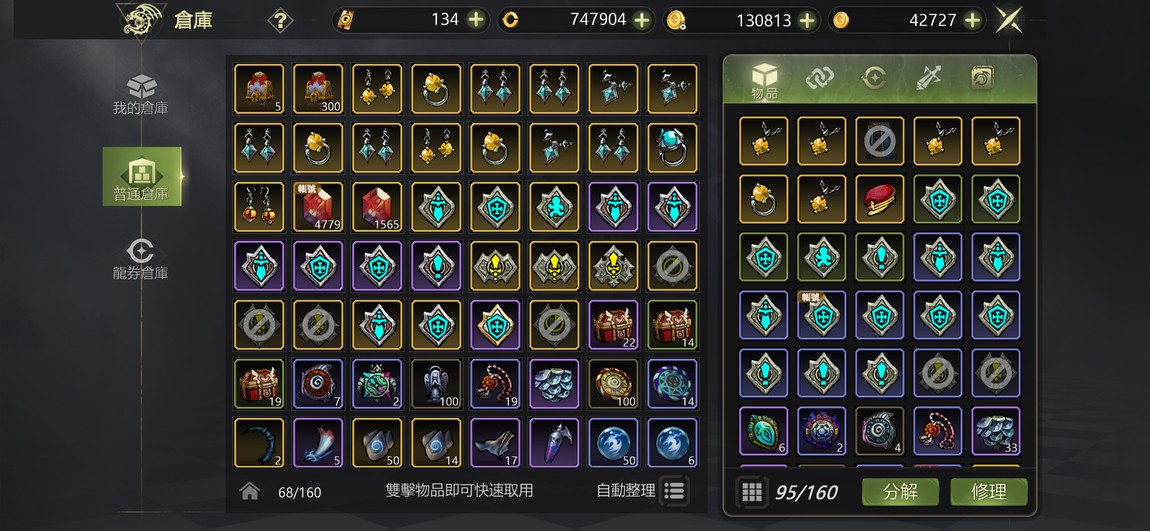Screen dimensions: 1150x531
Task: Switch to 龍券倉庫 tab
Action: click(x=141, y=260)
